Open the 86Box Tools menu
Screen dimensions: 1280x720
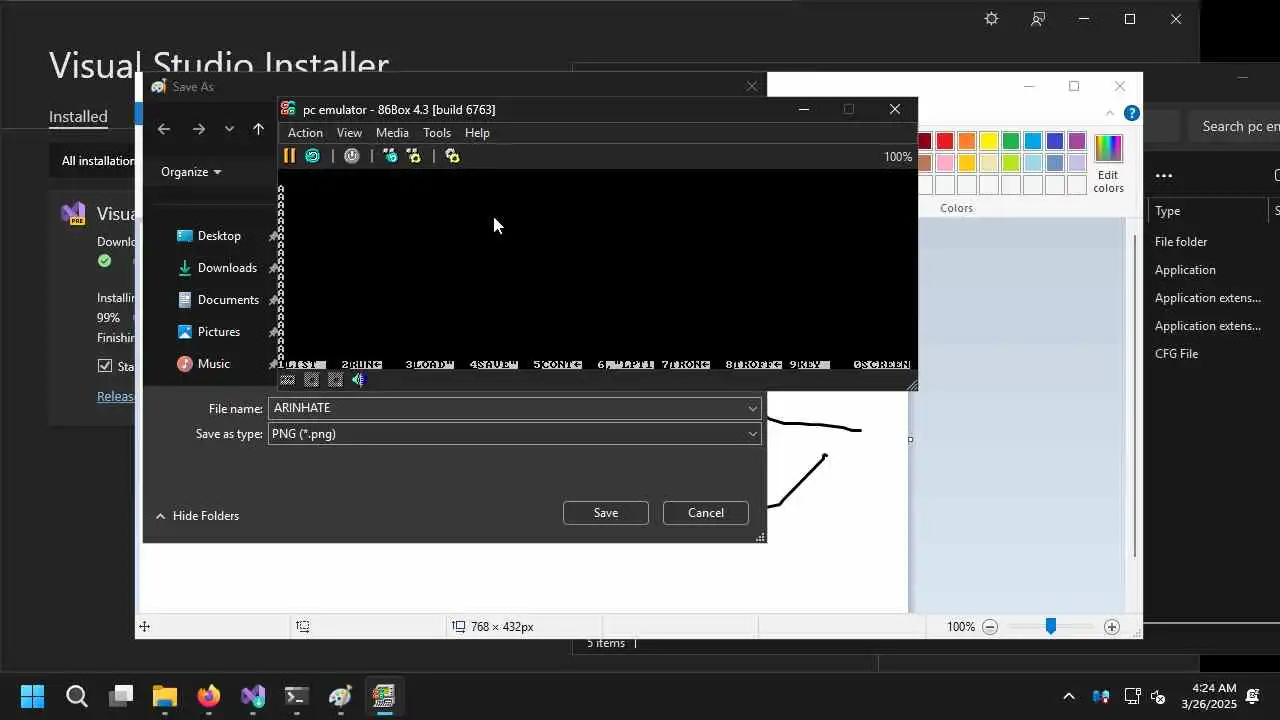tap(437, 133)
